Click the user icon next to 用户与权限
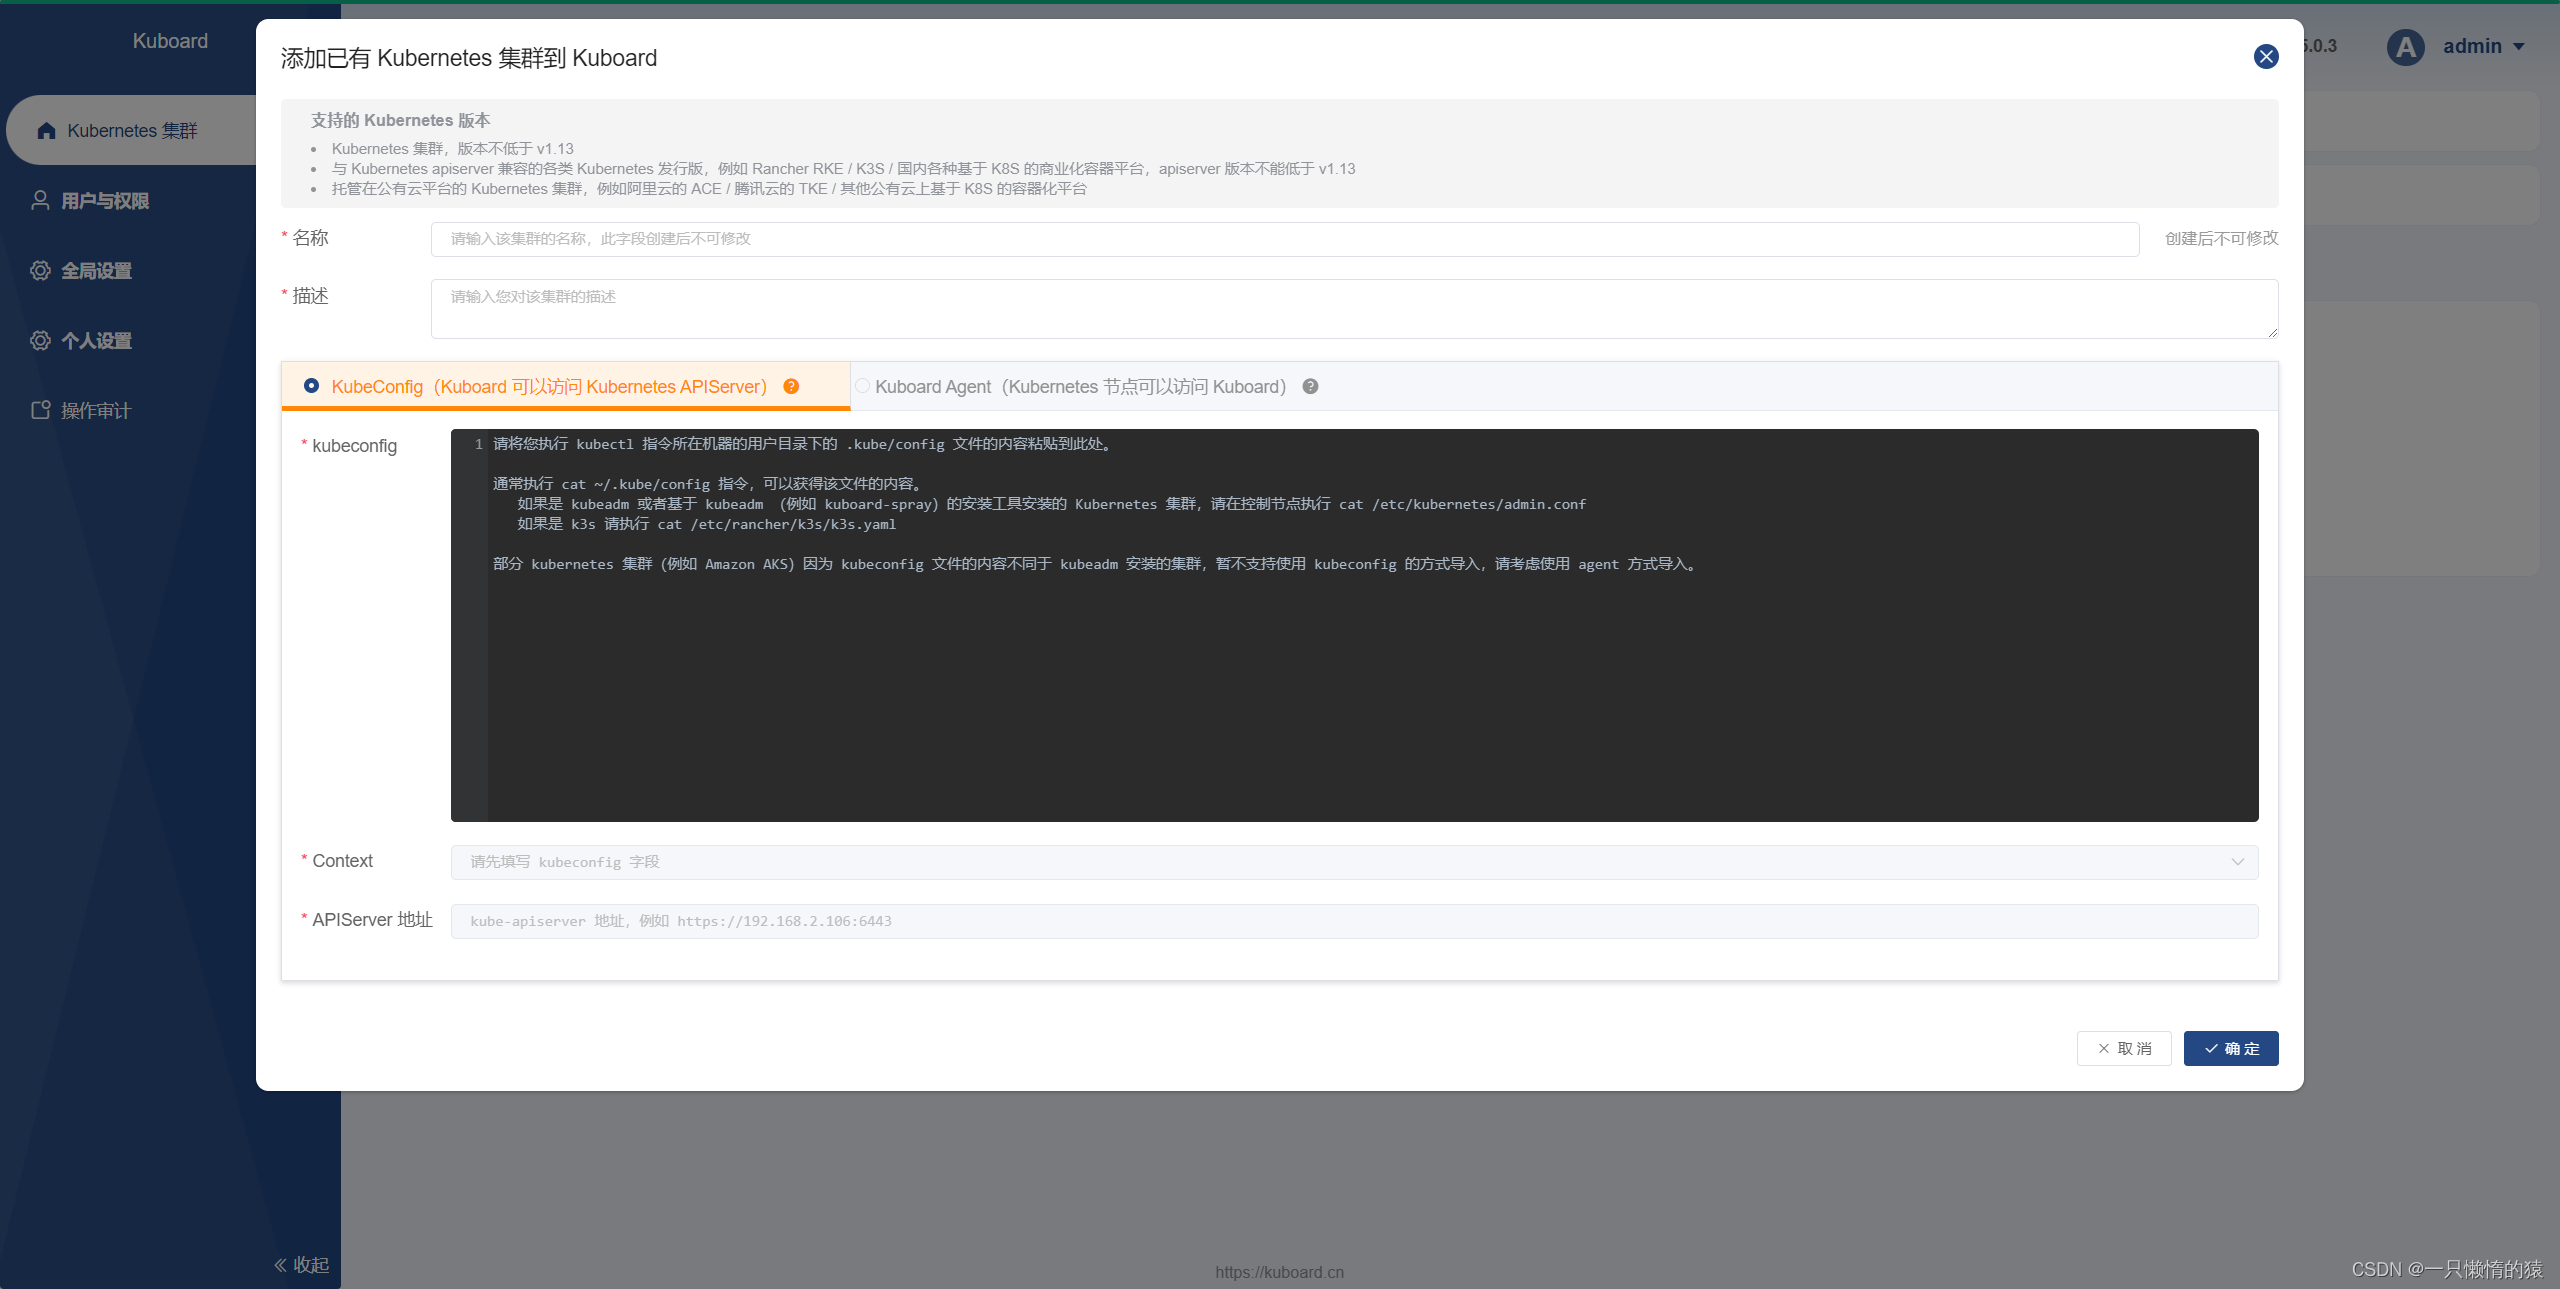The image size is (2560, 1289). 40,201
